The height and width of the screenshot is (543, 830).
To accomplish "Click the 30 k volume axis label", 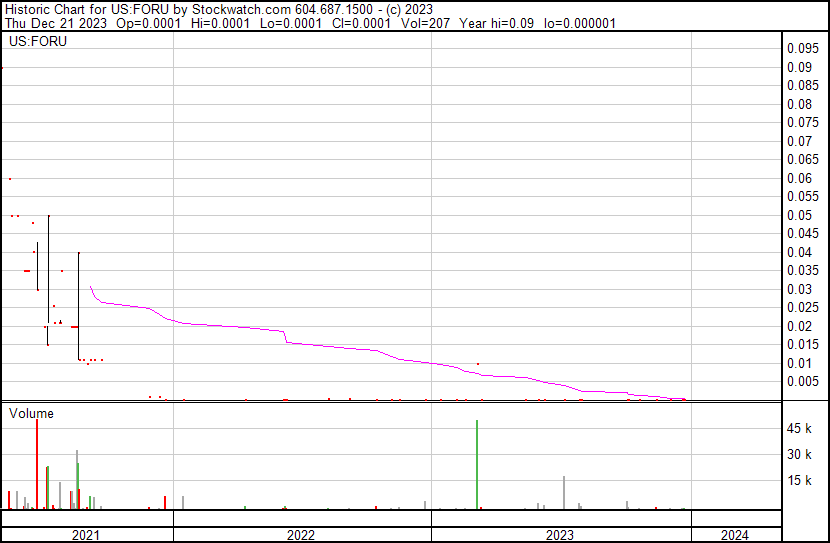I will 799,455.
